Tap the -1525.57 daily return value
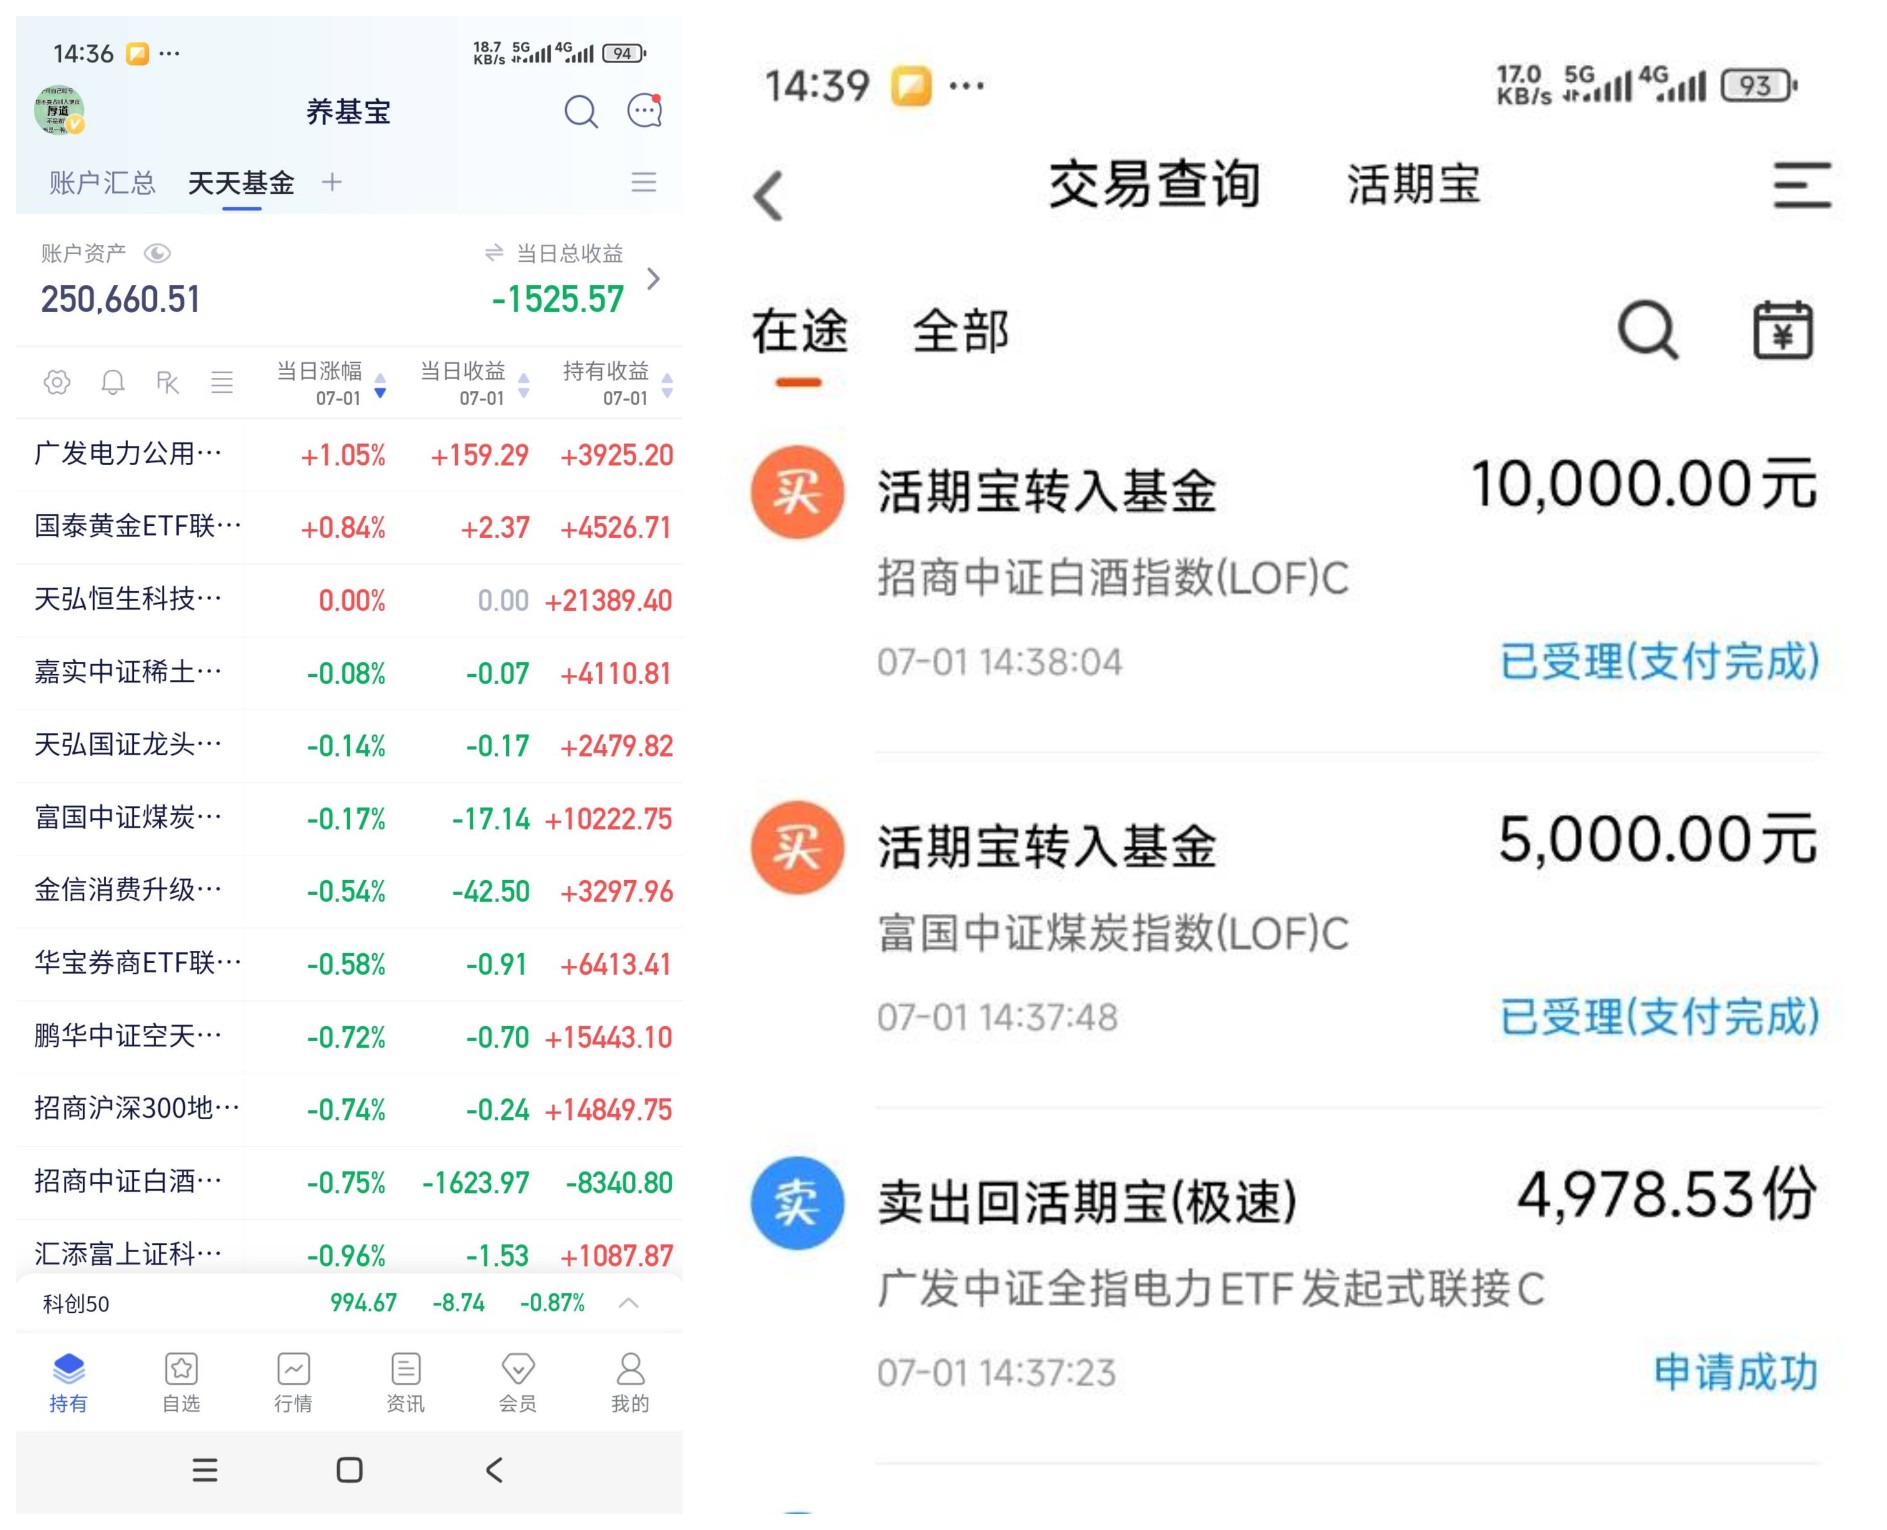The image size is (1887, 1530). pyautogui.click(x=557, y=299)
